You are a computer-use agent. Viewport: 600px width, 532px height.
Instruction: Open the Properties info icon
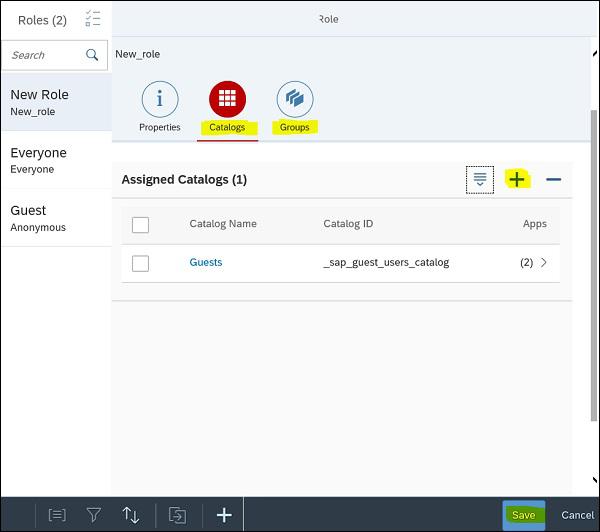point(160,100)
